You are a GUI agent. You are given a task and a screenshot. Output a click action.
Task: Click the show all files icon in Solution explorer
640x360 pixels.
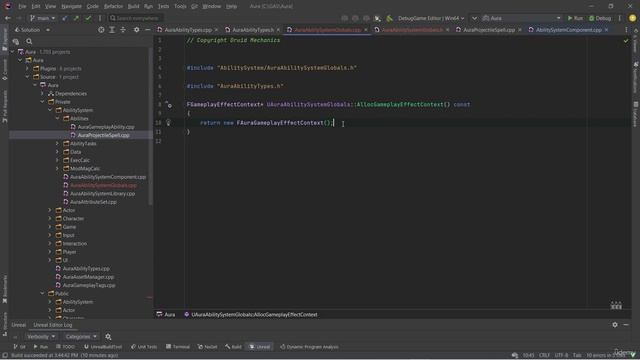(16, 41)
